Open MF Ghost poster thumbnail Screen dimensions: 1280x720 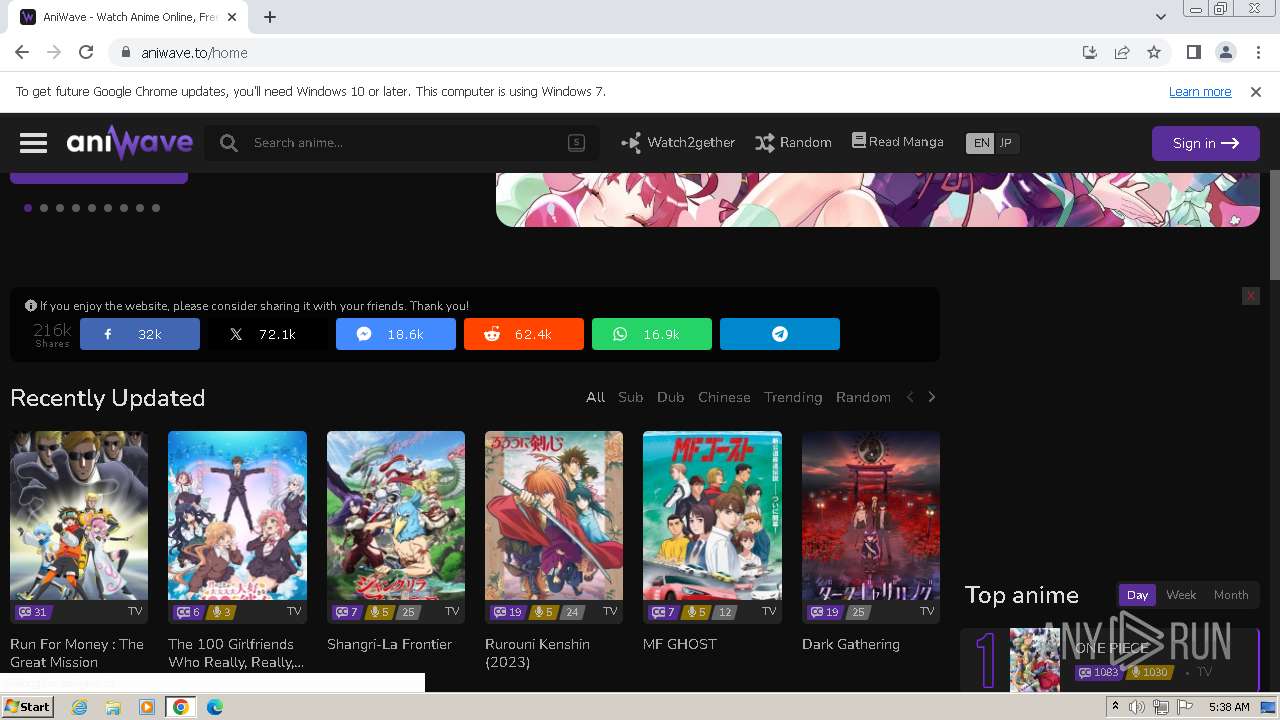[712, 515]
